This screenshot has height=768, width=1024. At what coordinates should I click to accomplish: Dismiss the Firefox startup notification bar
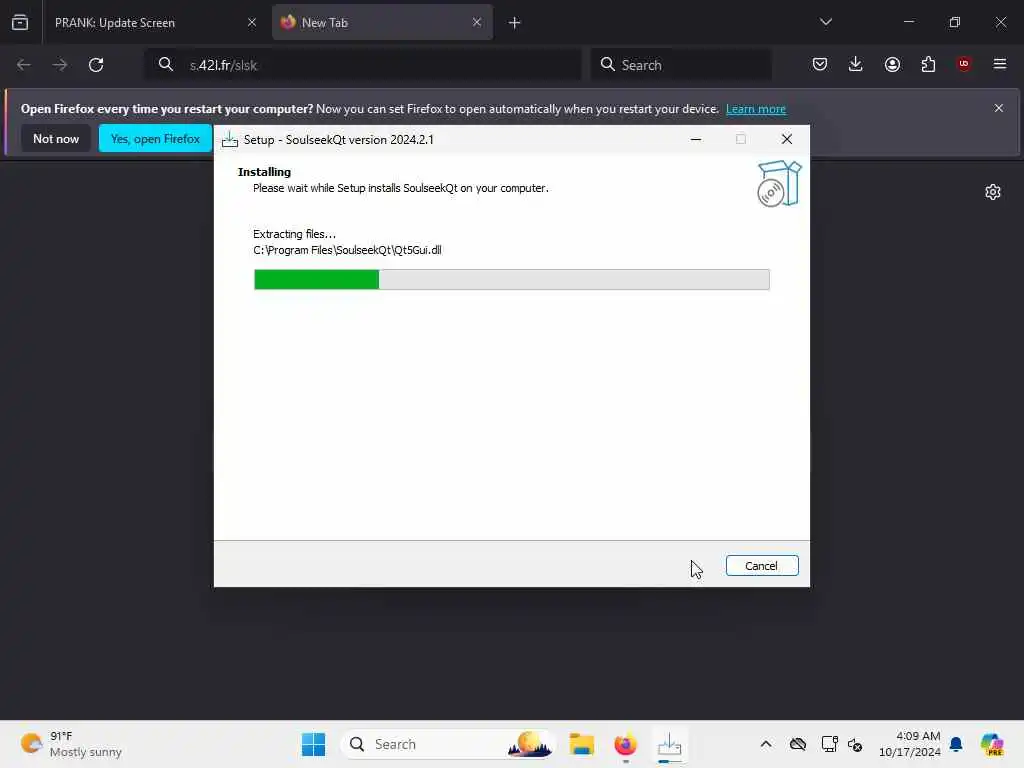(998, 108)
